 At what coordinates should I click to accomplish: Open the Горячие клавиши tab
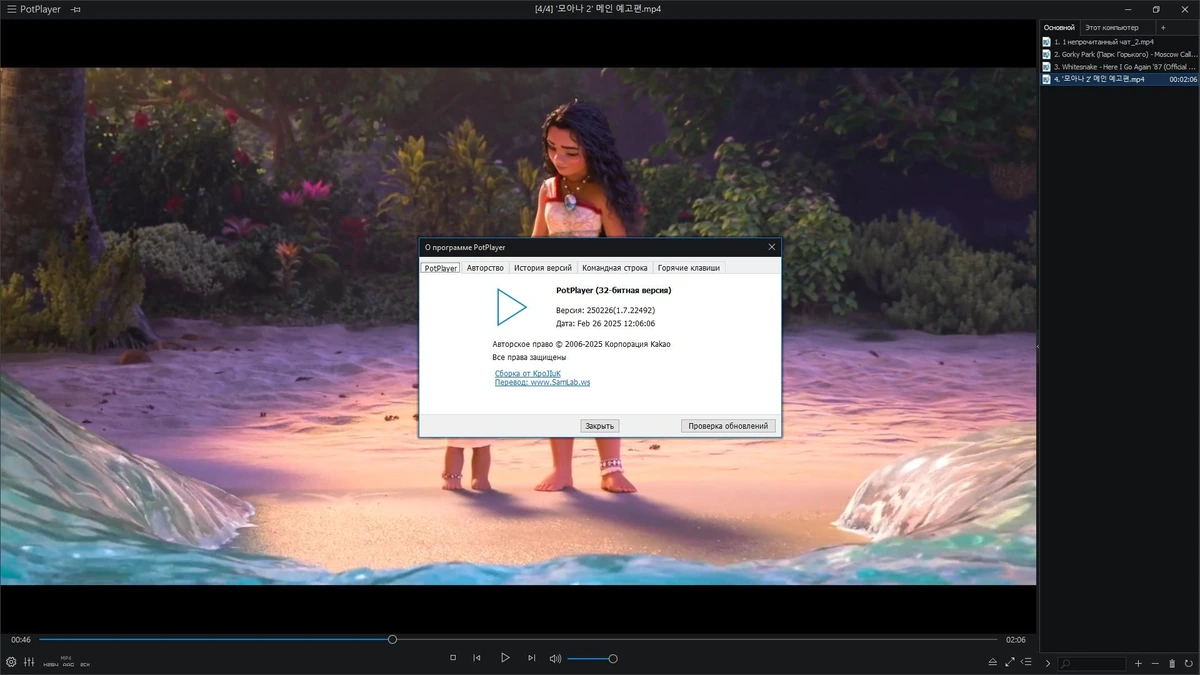tap(689, 268)
